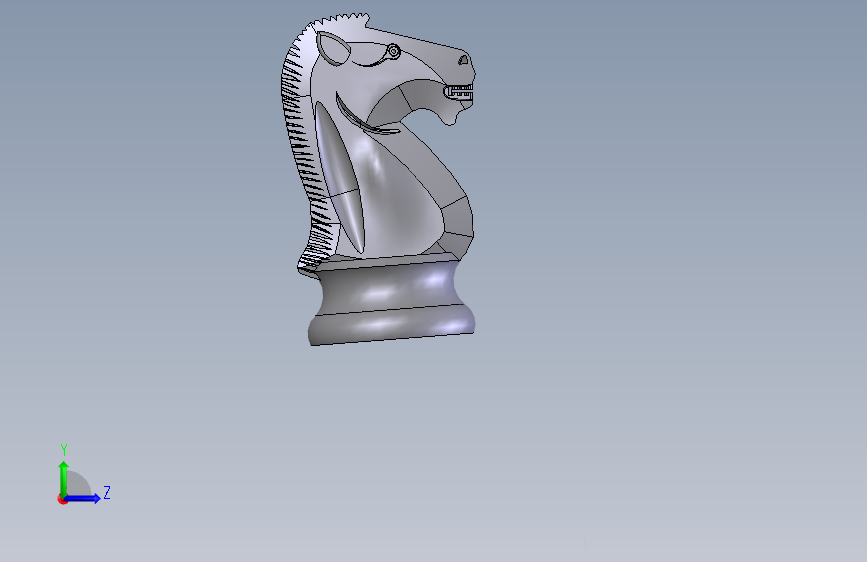Select the knight's ear face

pyautogui.click(x=333, y=48)
